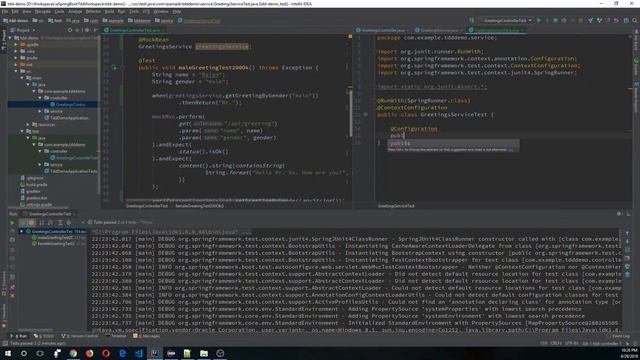Open the Edit menu
Viewport: 640px width, 360px height.
tap(15, 11)
